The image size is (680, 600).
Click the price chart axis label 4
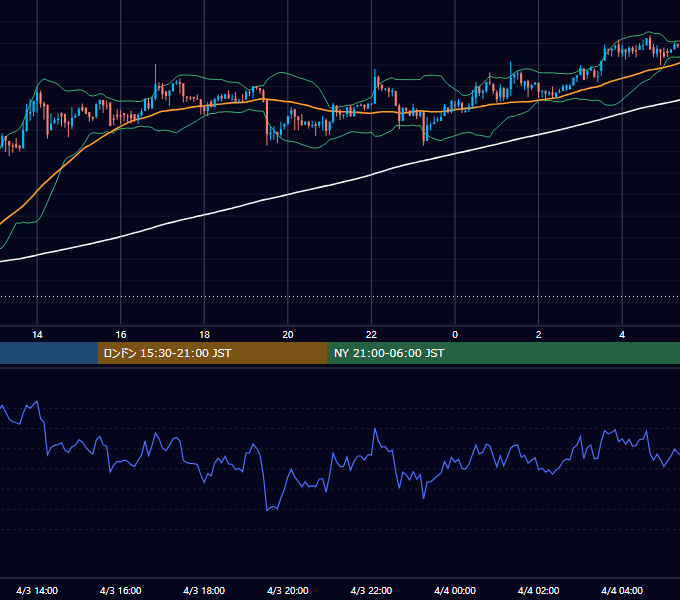tap(622, 335)
